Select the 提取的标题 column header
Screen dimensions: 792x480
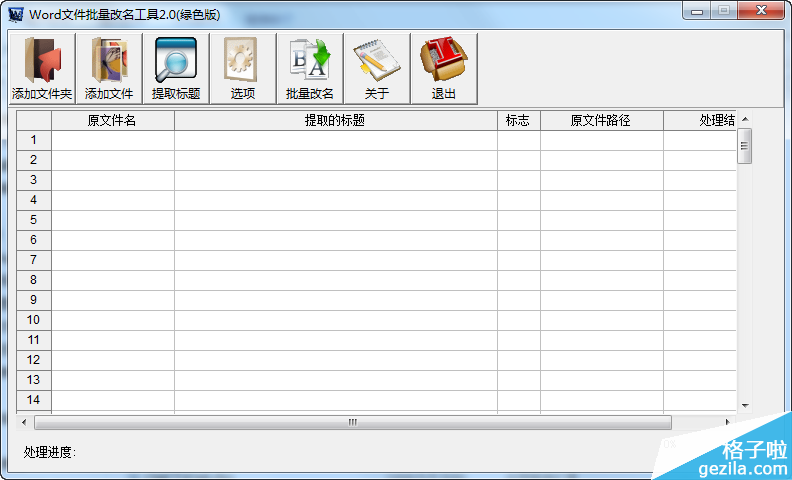point(336,120)
